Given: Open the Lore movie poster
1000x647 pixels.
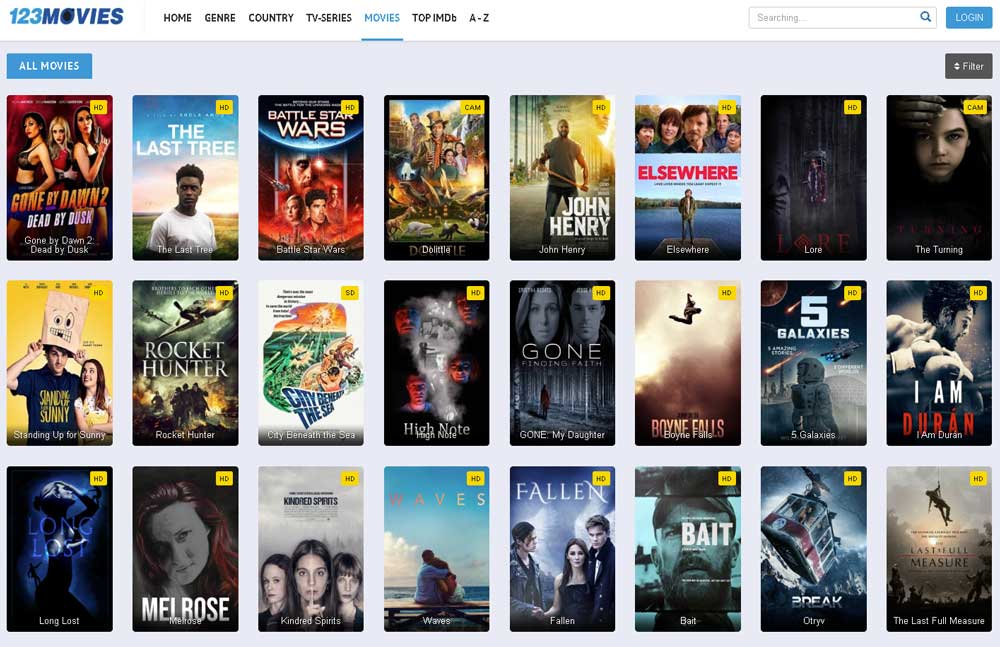Looking at the screenshot, I should coord(813,177).
